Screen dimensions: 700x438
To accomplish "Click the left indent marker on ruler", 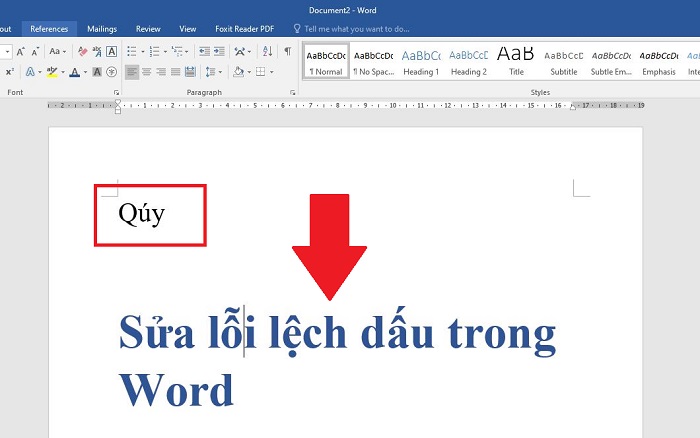I will tap(118, 110).
